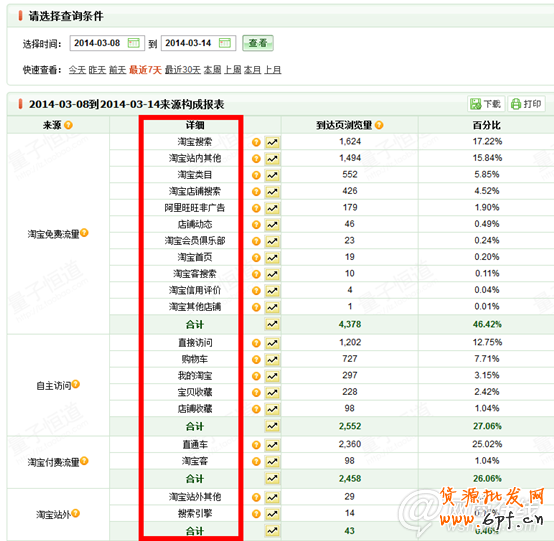Open trend chart for 淘宝客搜索 row

(x=272, y=274)
